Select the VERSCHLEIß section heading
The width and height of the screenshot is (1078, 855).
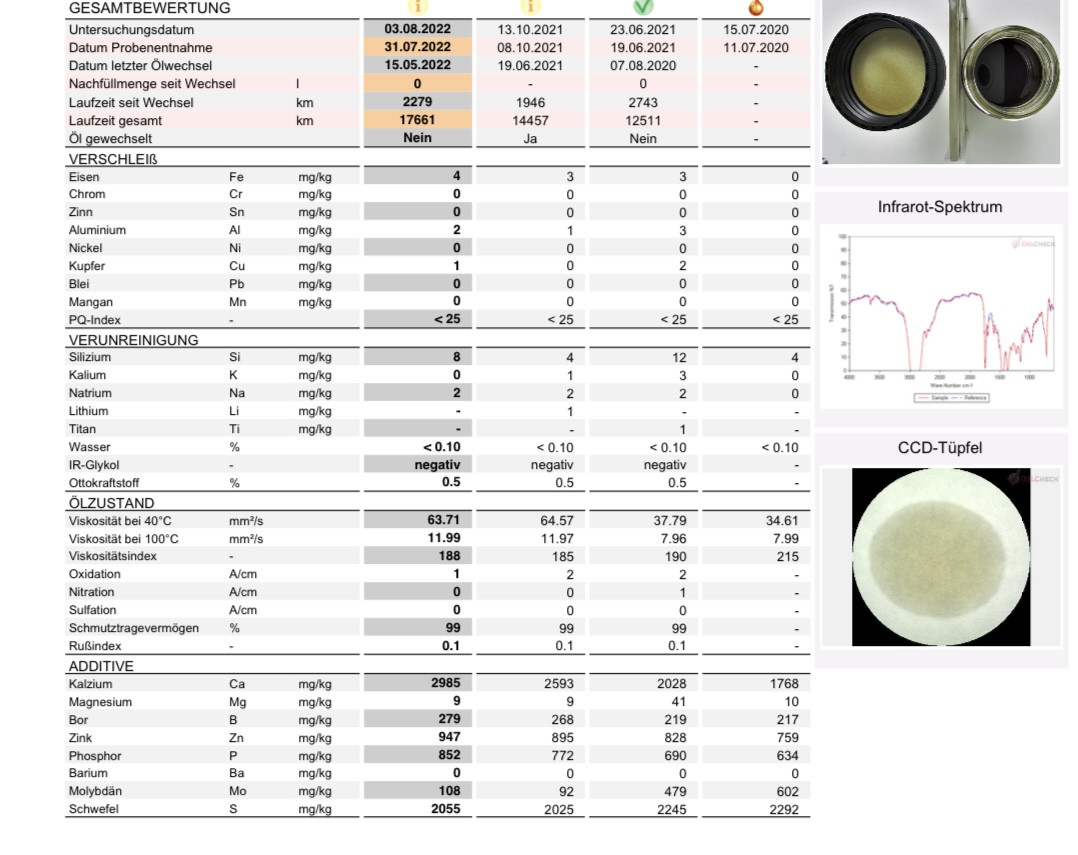pos(113,159)
